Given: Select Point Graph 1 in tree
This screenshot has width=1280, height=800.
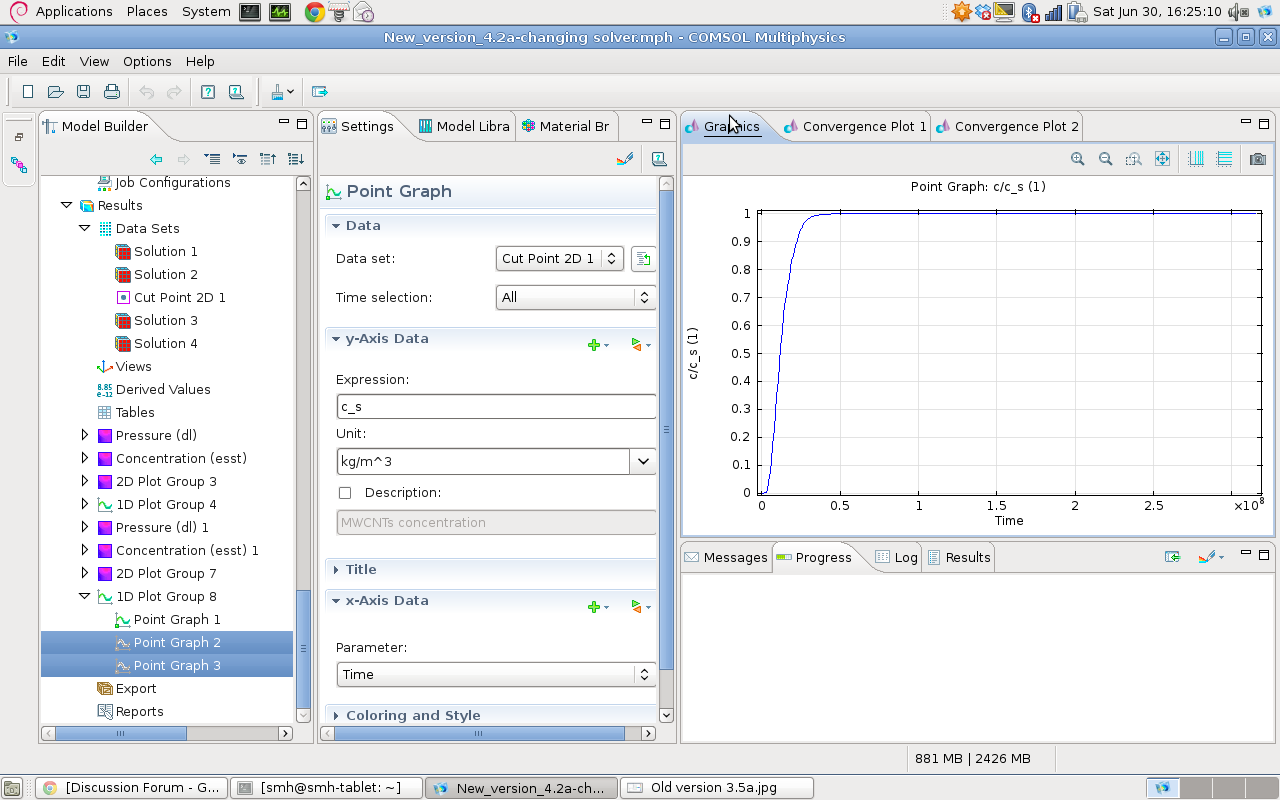Looking at the screenshot, I should [x=177, y=620].
